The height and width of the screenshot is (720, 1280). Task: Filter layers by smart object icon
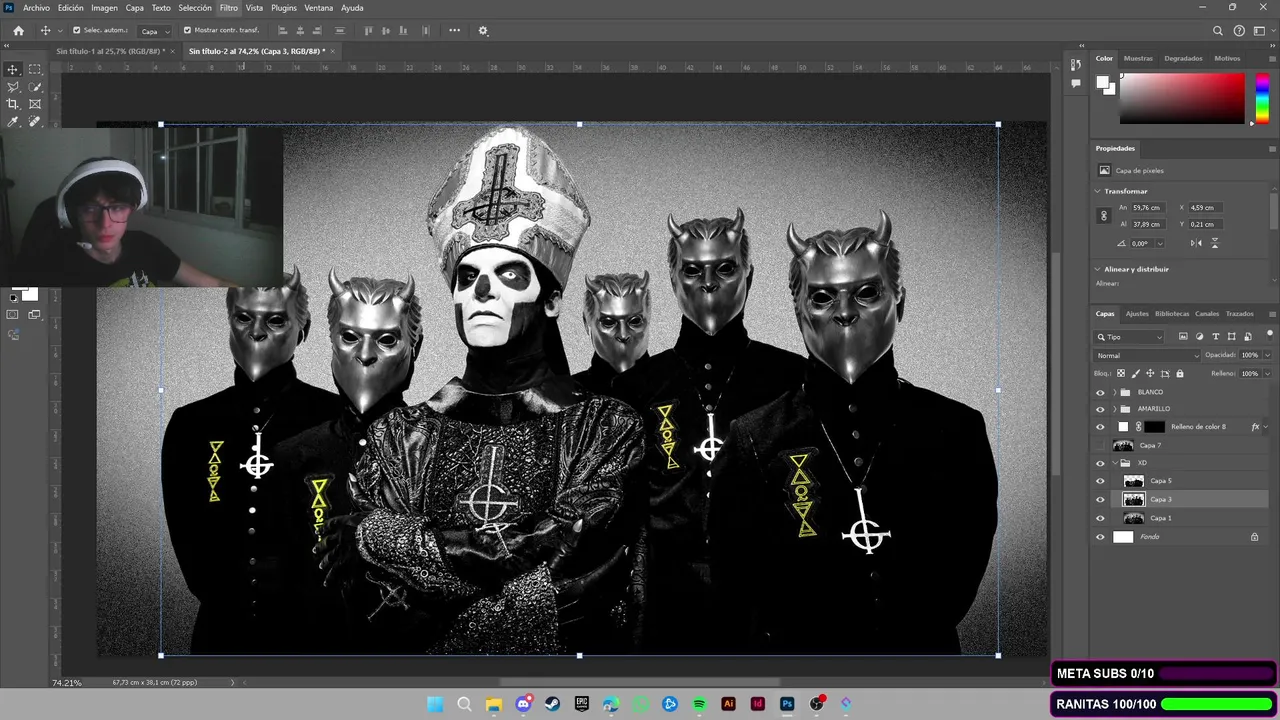tap(1246, 337)
